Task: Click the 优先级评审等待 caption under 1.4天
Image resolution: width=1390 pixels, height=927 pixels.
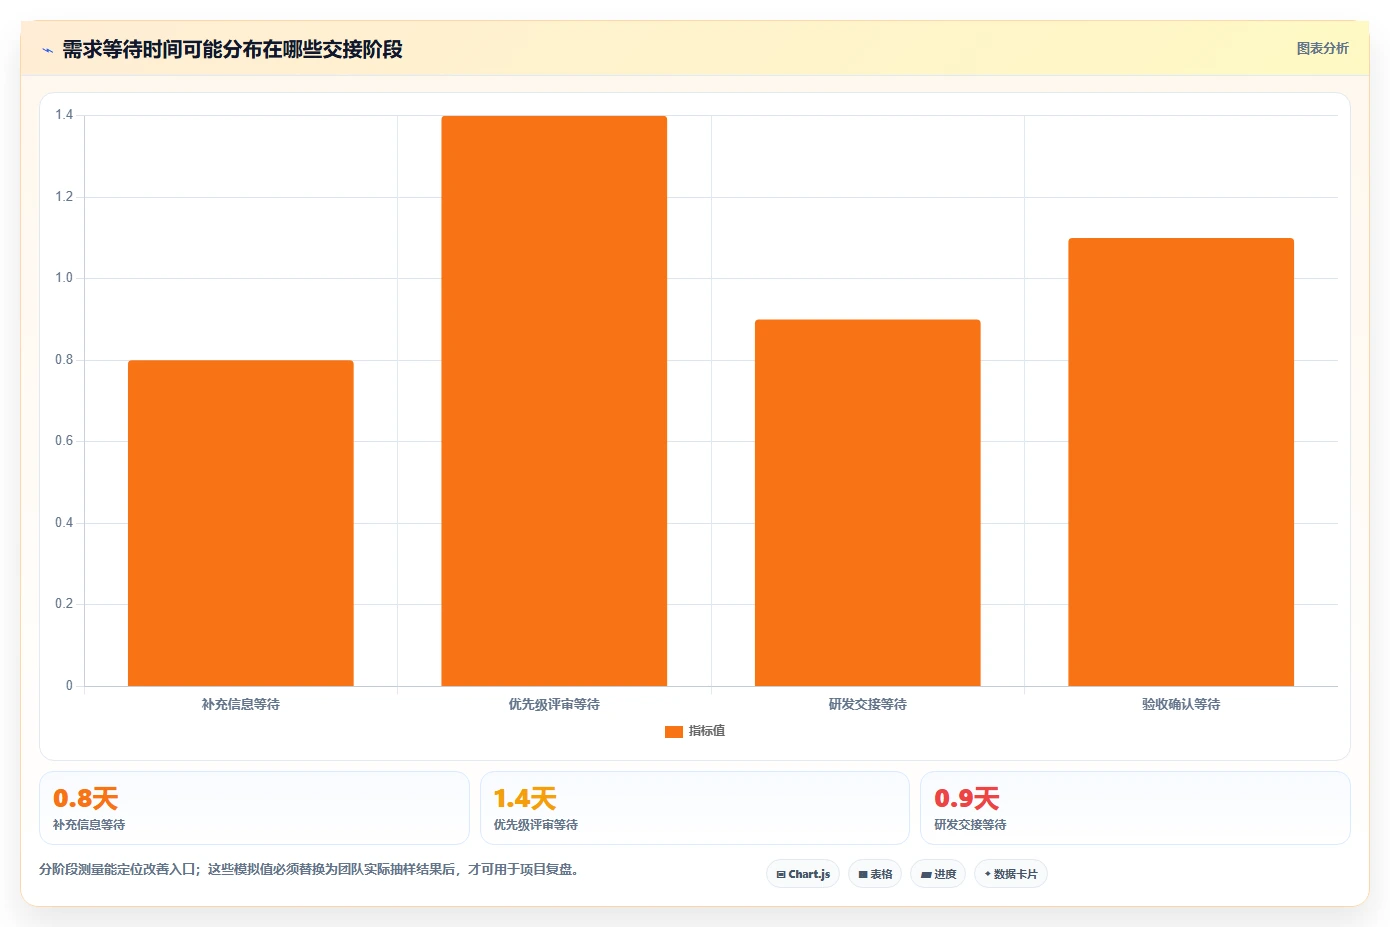Action: [x=536, y=825]
